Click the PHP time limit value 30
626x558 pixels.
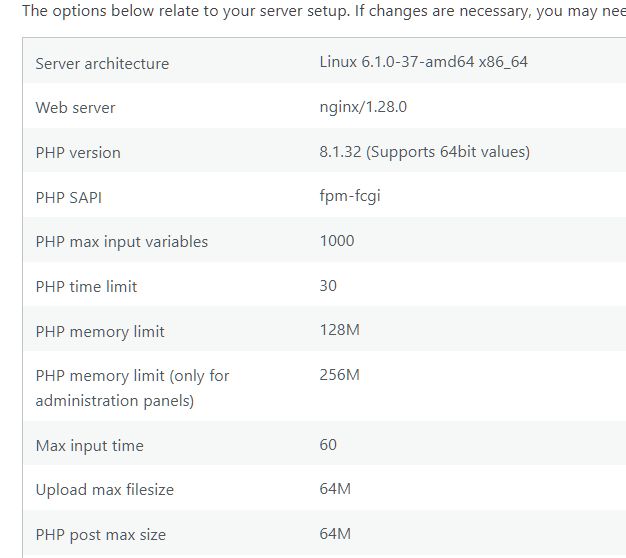point(328,286)
